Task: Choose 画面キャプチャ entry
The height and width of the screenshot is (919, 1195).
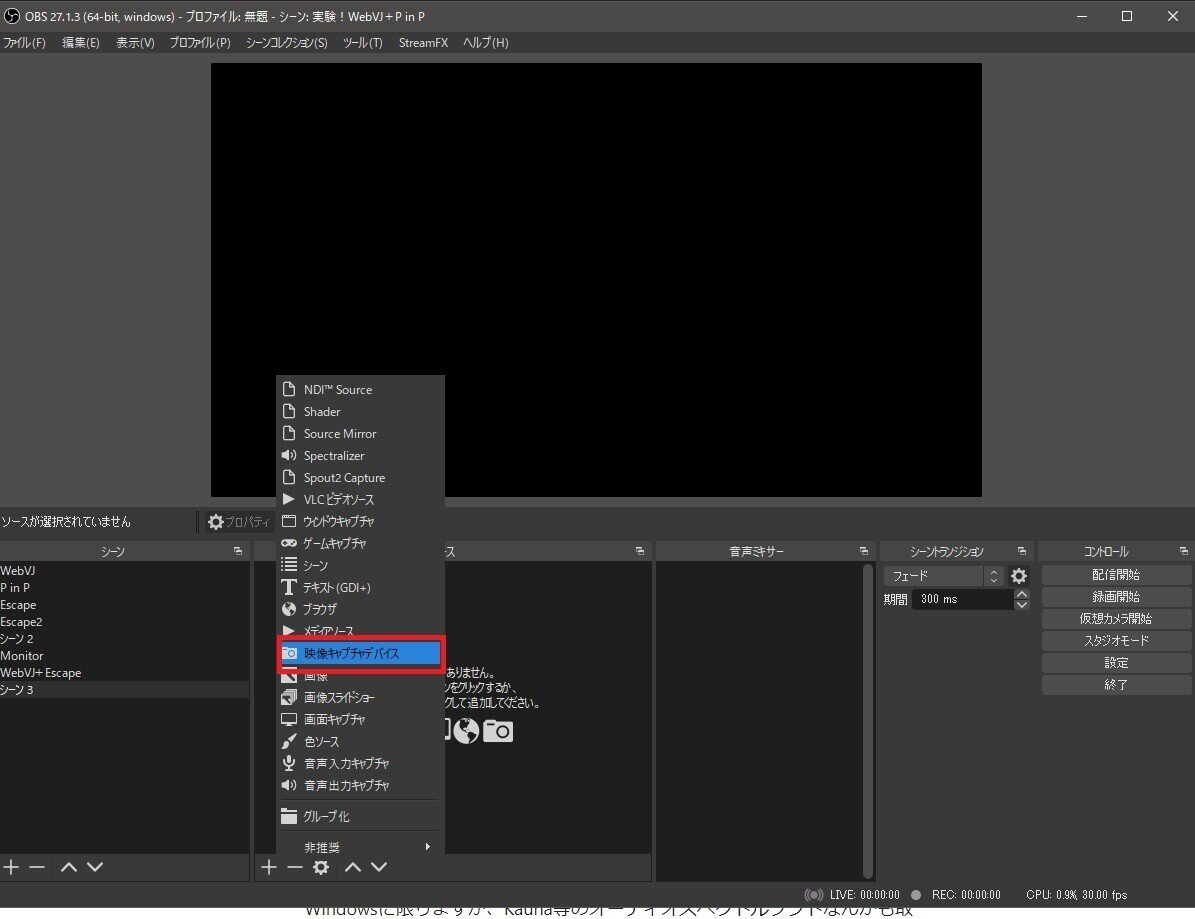Action: tap(360, 720)
